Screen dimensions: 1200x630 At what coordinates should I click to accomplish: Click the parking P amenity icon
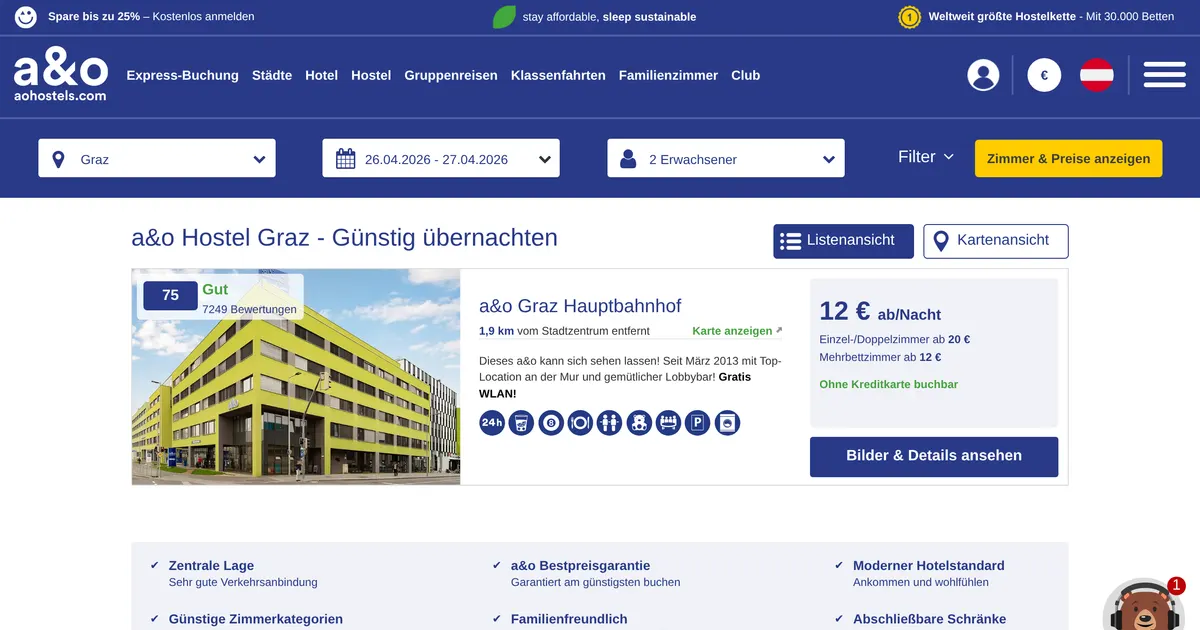click(697, 423)
